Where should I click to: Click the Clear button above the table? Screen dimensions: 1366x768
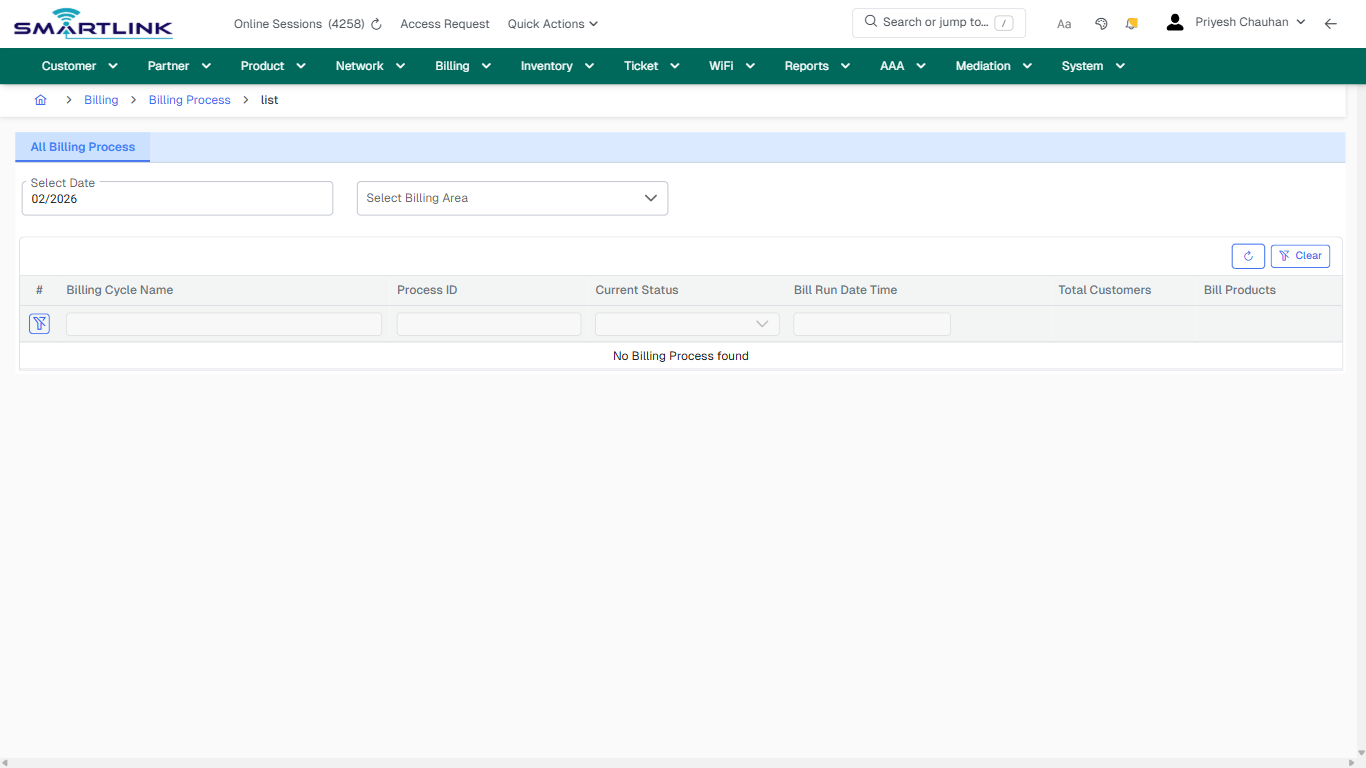coord(1300,256)
